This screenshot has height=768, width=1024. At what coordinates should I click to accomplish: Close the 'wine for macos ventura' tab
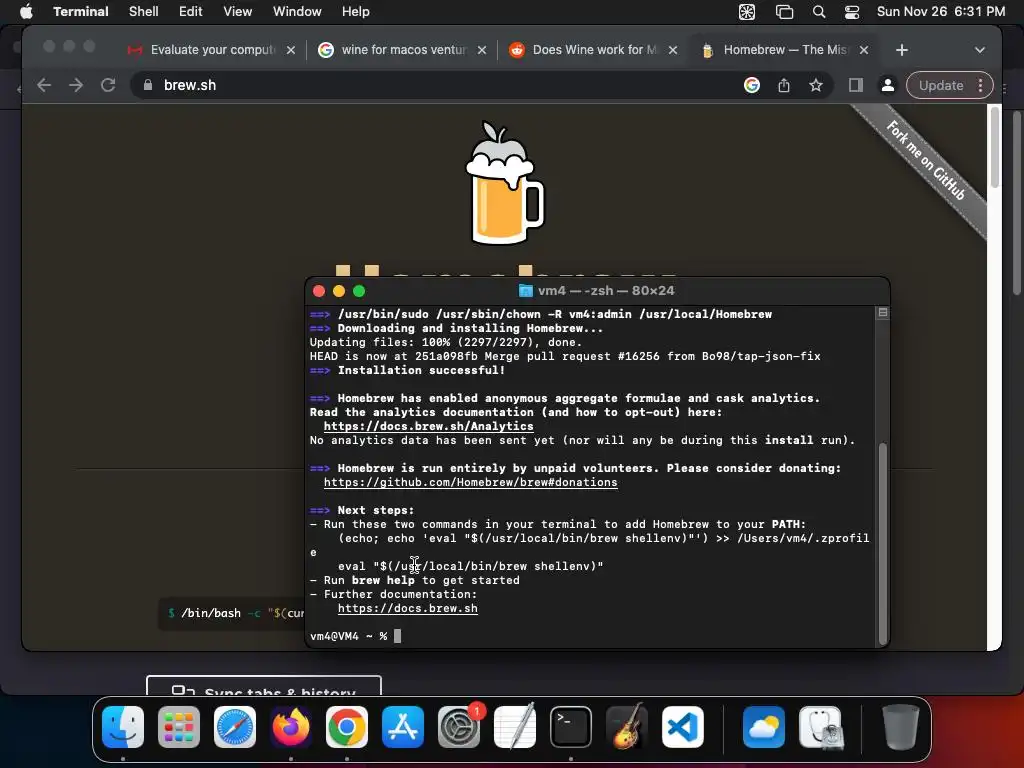pyautogui.click(x=482, y=50)
